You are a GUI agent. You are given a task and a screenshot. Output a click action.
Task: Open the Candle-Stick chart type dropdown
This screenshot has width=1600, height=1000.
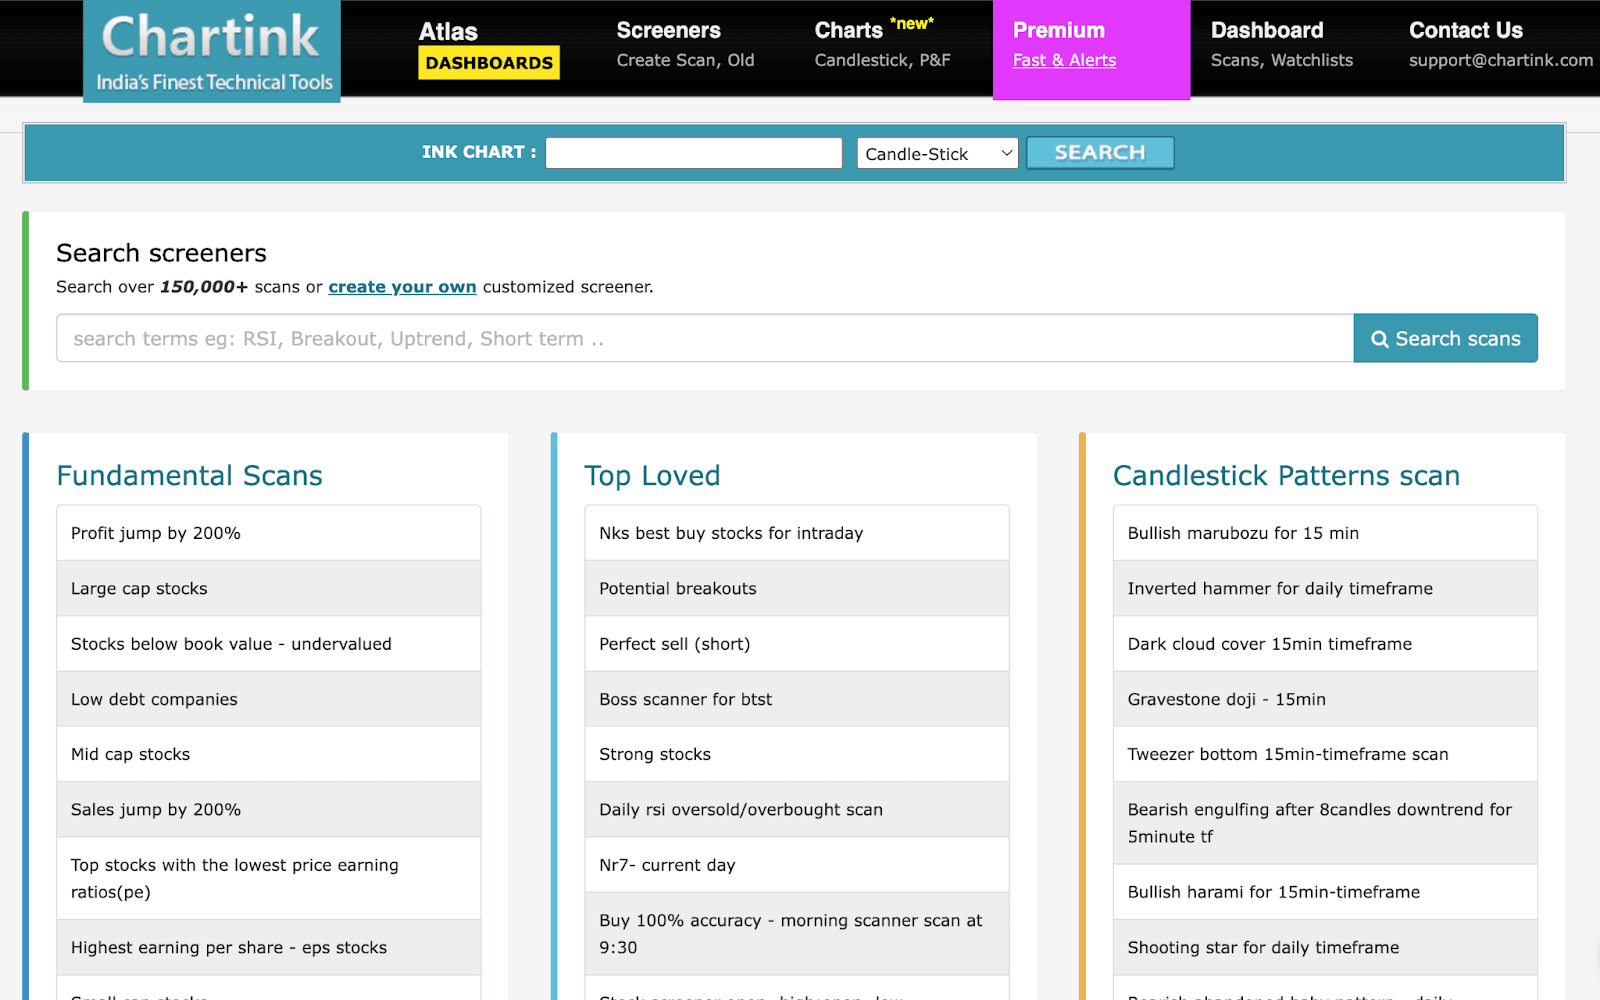(x=936, y=153)
